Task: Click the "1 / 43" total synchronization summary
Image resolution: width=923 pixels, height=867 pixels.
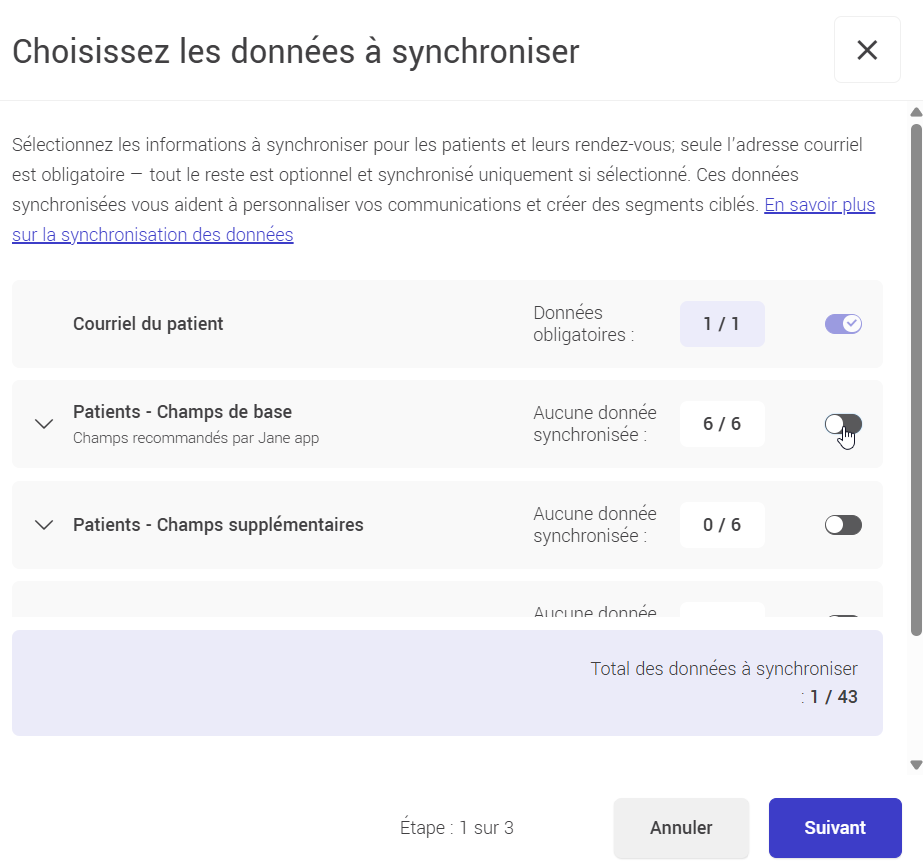Action: tap(831, 696)
